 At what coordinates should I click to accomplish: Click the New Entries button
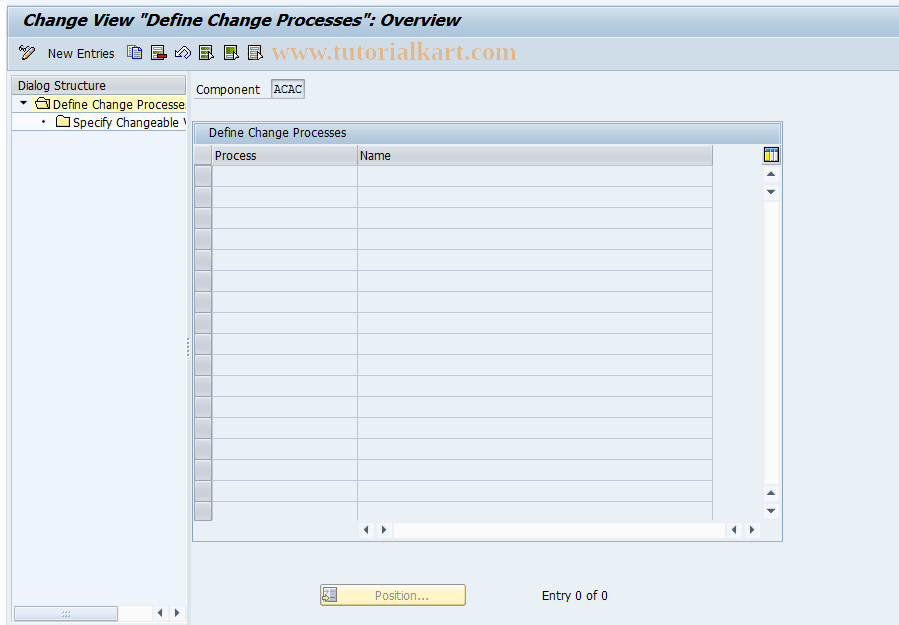tap(81, 53)
